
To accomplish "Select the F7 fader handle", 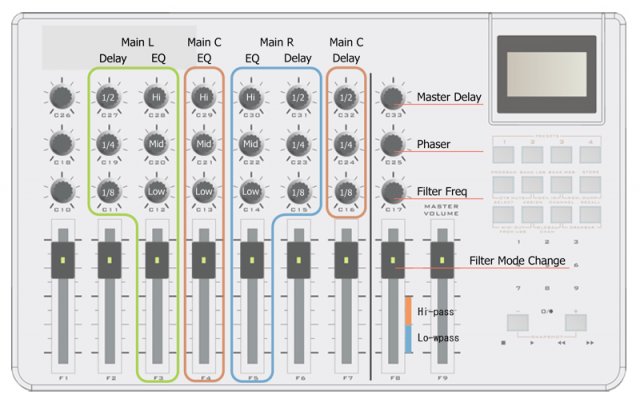I will coord(346,260).
